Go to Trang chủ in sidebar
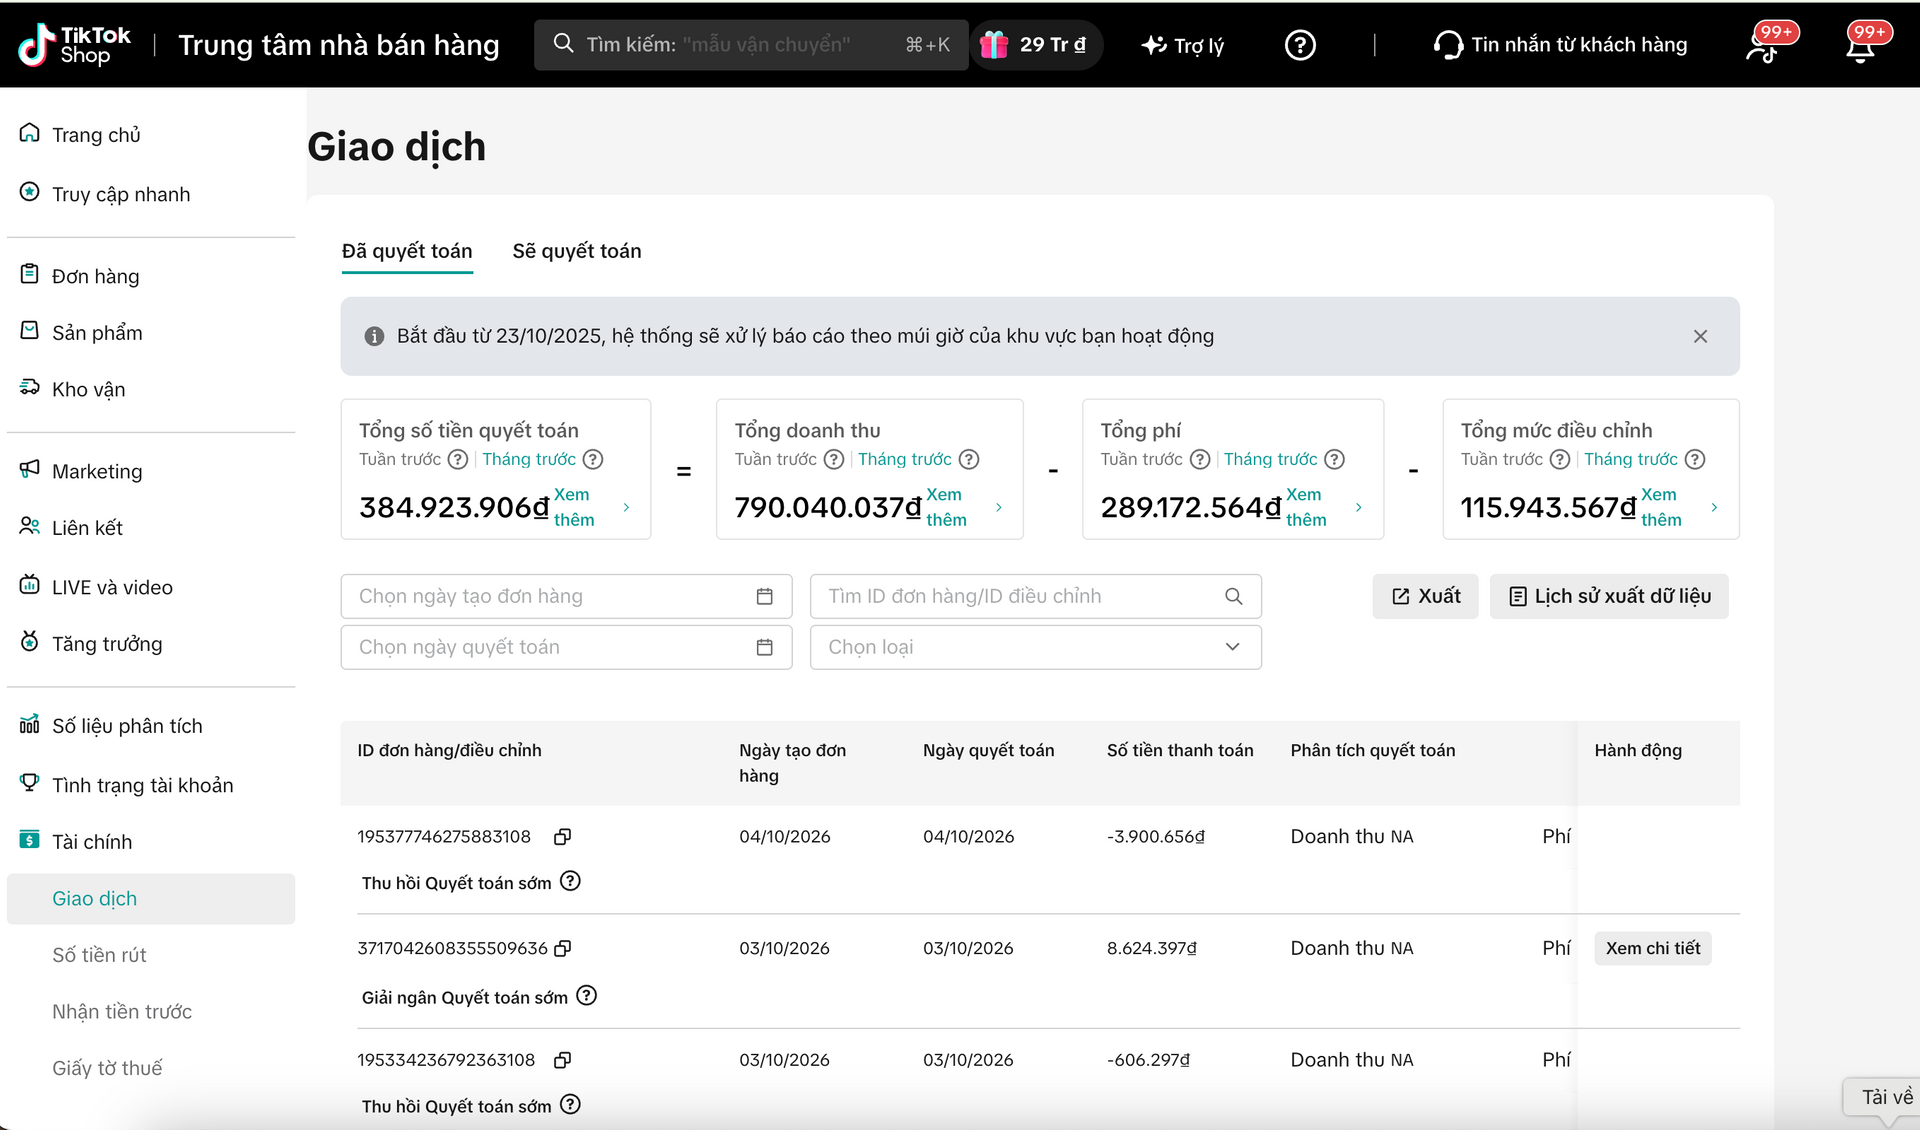Viewport: 1920px width, 1130px height. pyautogui.click(x=96, y=135)
